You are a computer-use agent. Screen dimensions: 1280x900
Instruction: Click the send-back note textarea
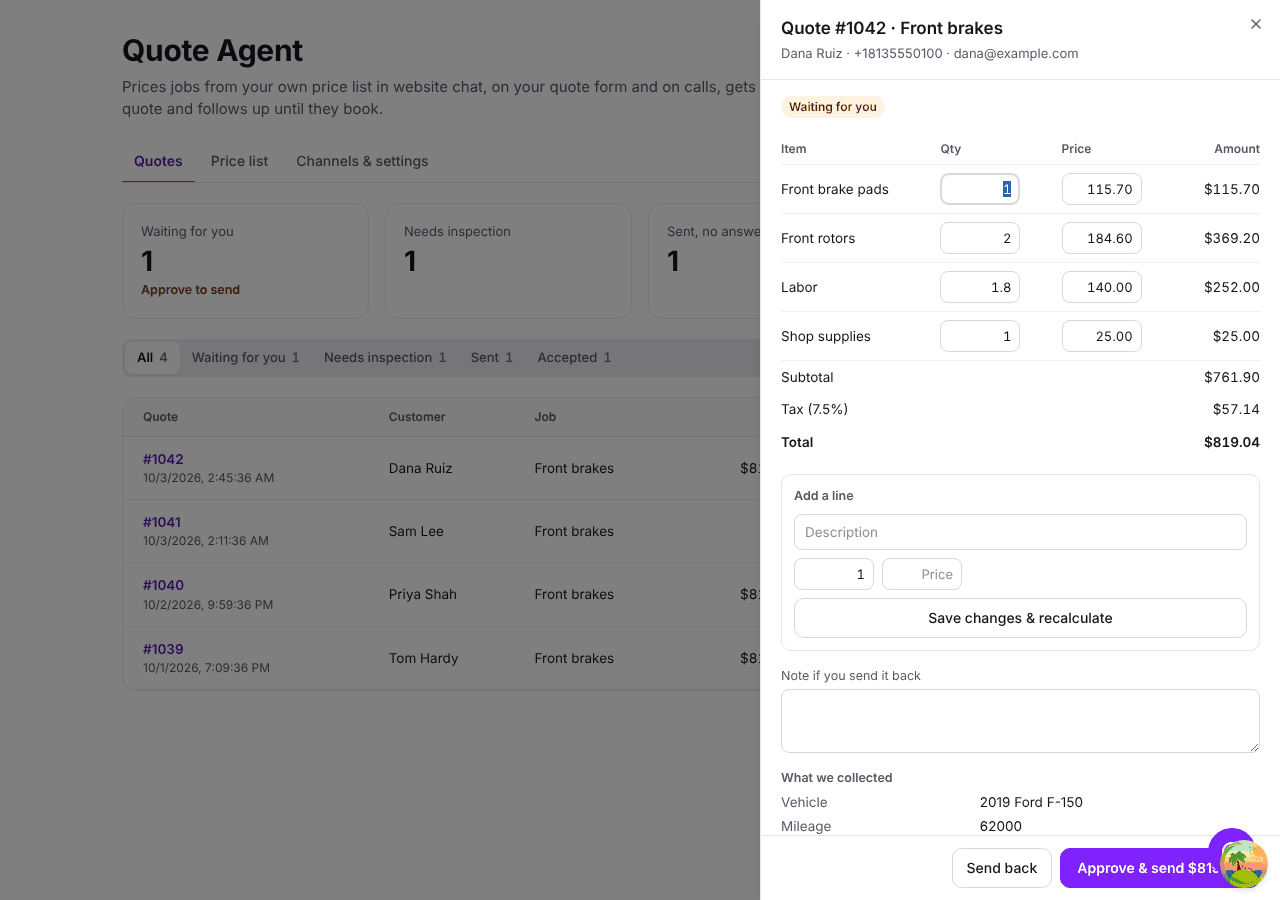[x=1020, y=721]
